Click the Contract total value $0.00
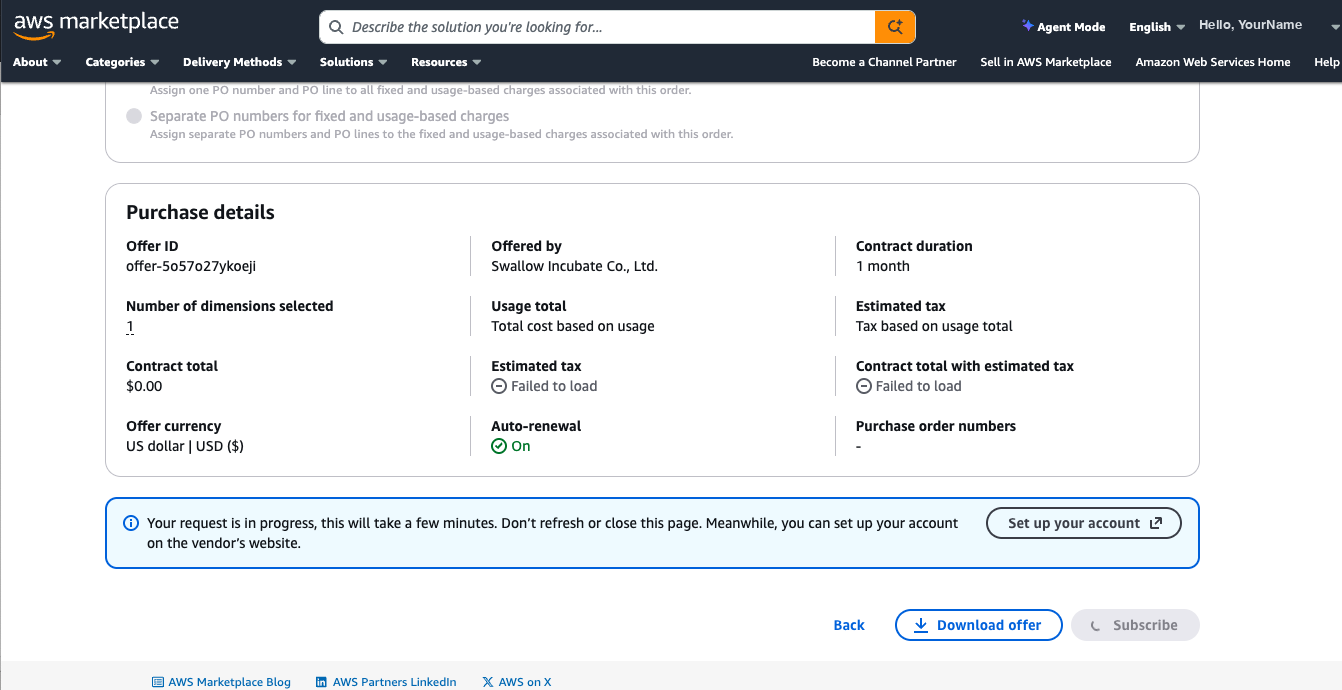Viewport: 1342px width, 690px height. [144, 386]
